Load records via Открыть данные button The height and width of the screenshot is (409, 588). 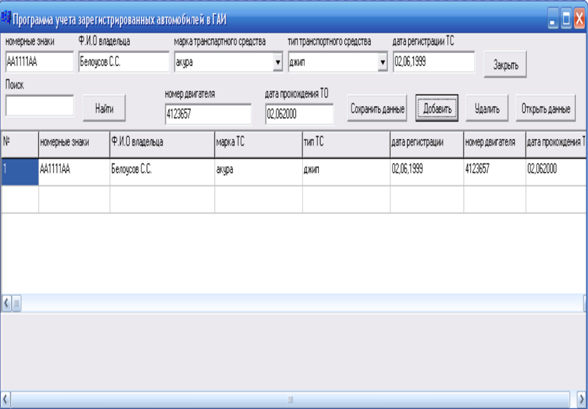546,108
